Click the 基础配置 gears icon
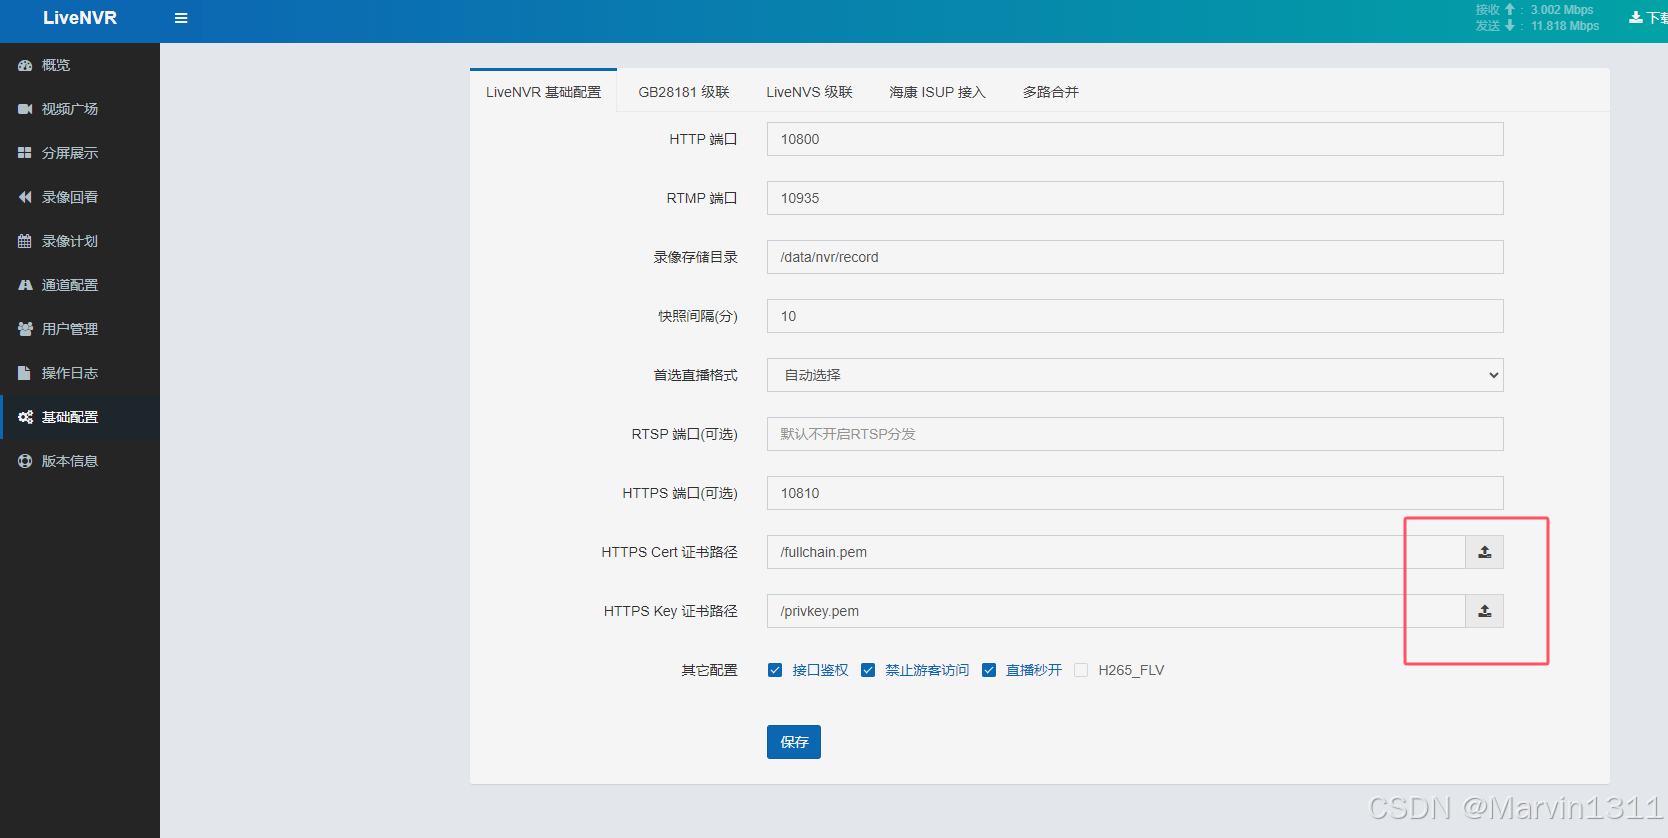 click(x=25, y=417)
